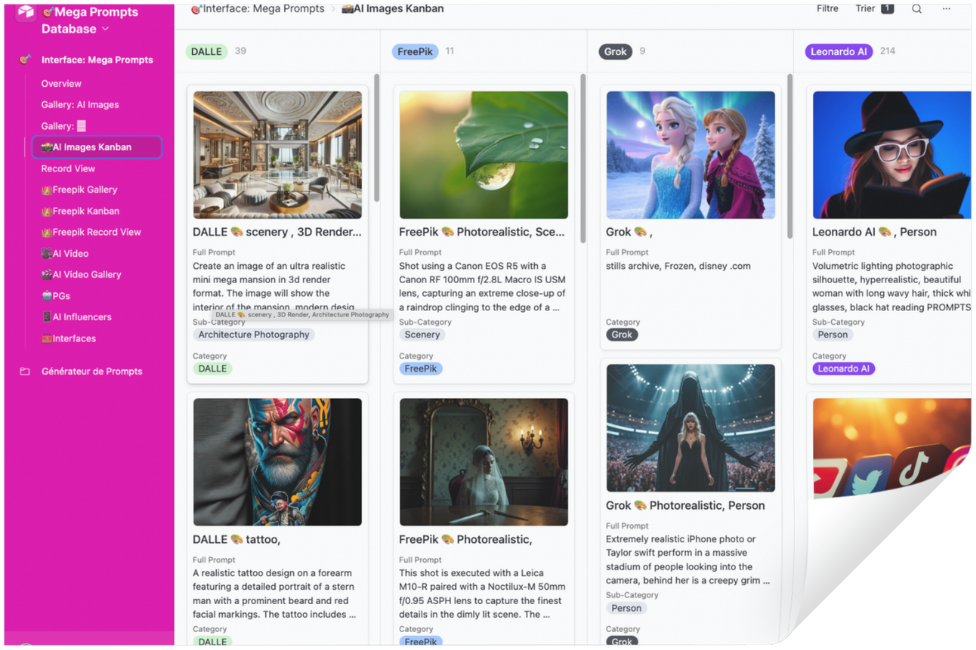Select AI Images Kanban in the sidebar
This screenshot has width=976, height=650.
[x=97, y=147]
